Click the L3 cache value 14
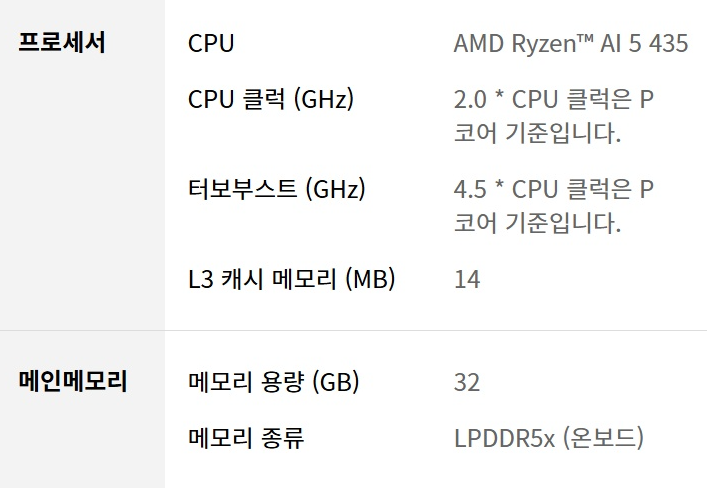707x488 pixels. pyautogui.click(x=467, y=279)
